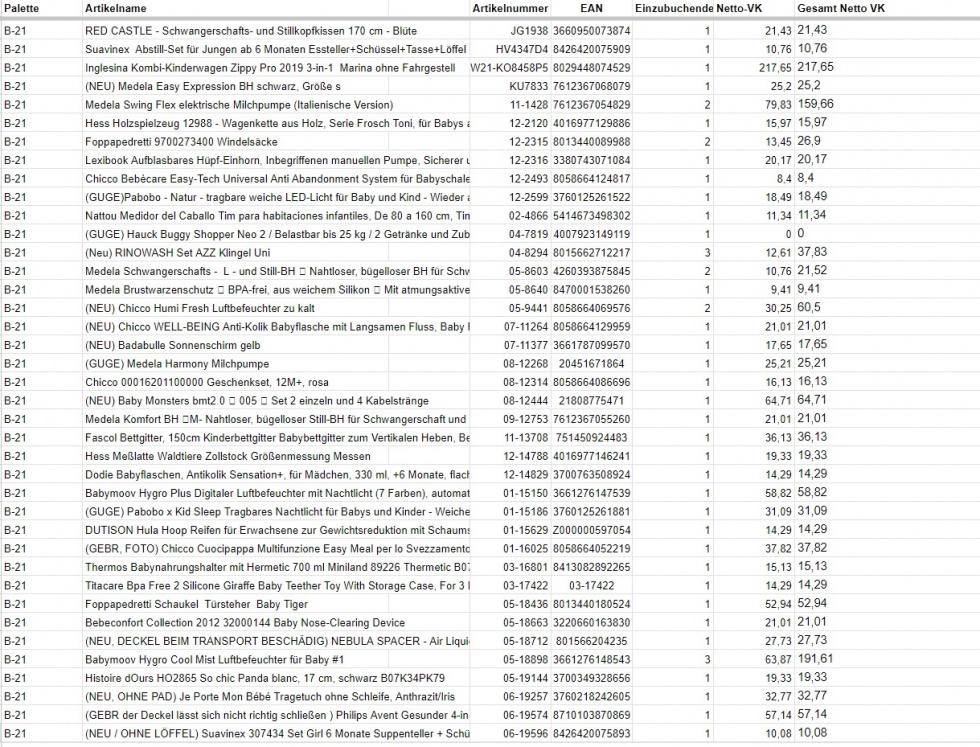Click article number "JG1938"
Screen dimensions: 980x747
529,31
